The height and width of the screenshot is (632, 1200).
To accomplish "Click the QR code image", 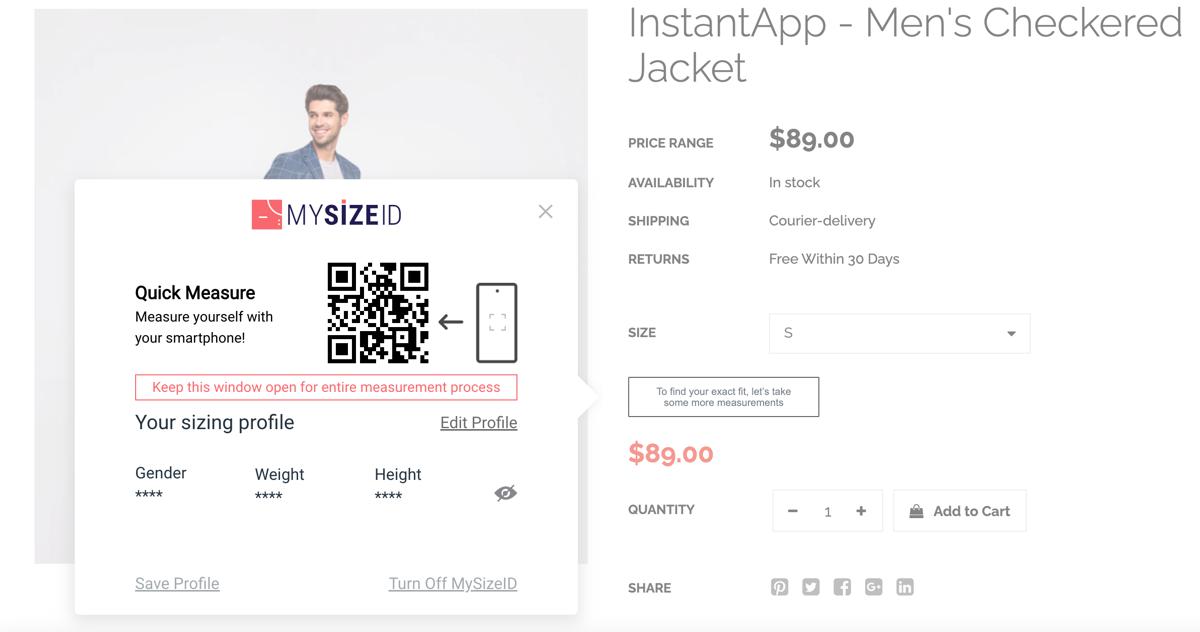I will point(378,312).
